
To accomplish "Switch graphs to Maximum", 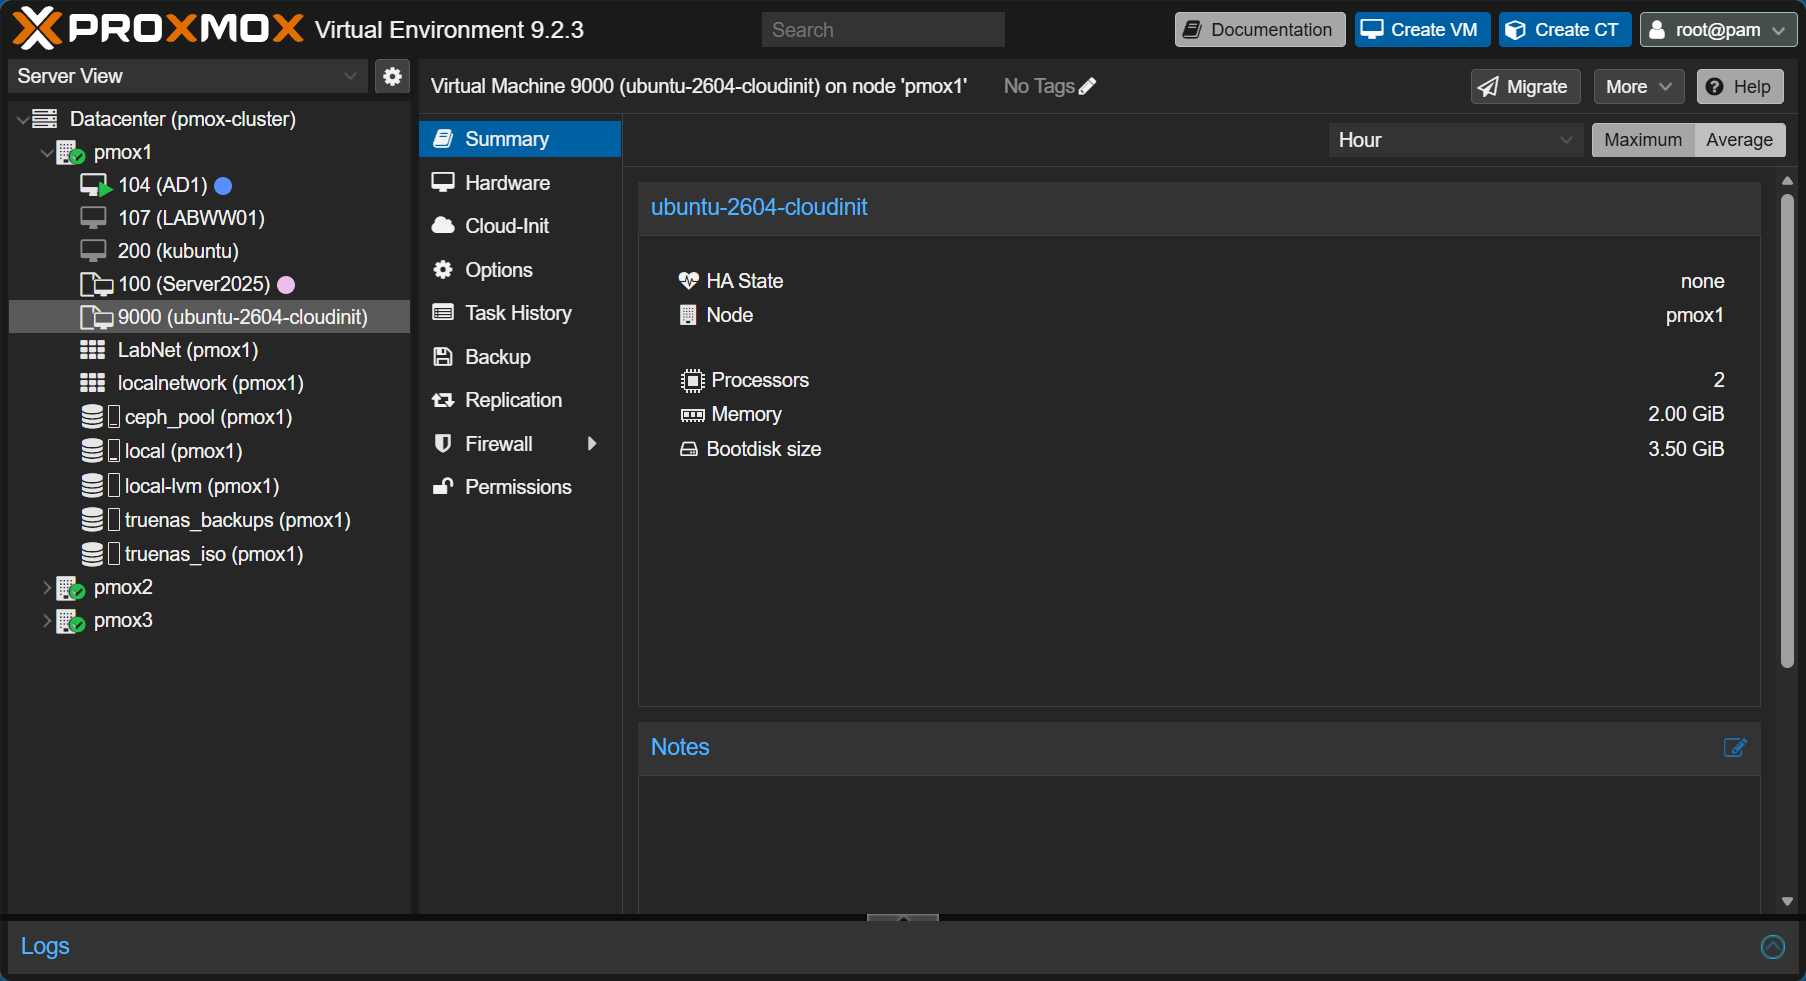I will (x=1643, y=140).
